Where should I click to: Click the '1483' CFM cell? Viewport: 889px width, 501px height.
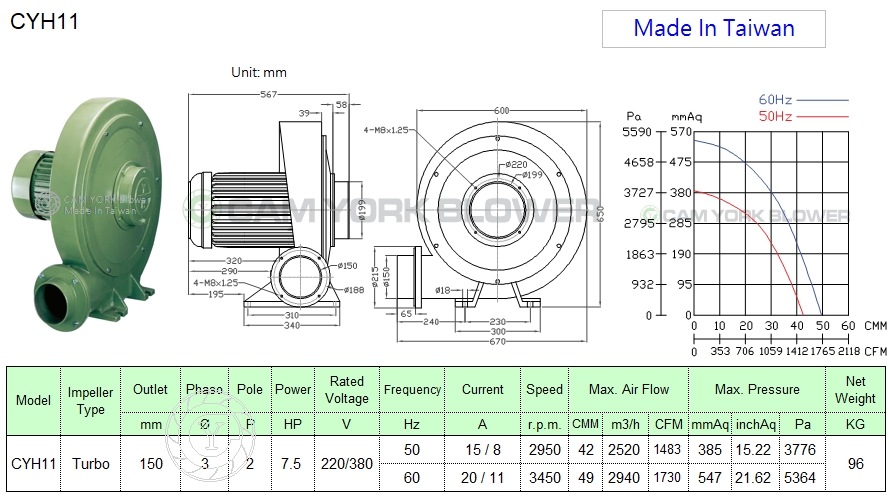point(667,450)
